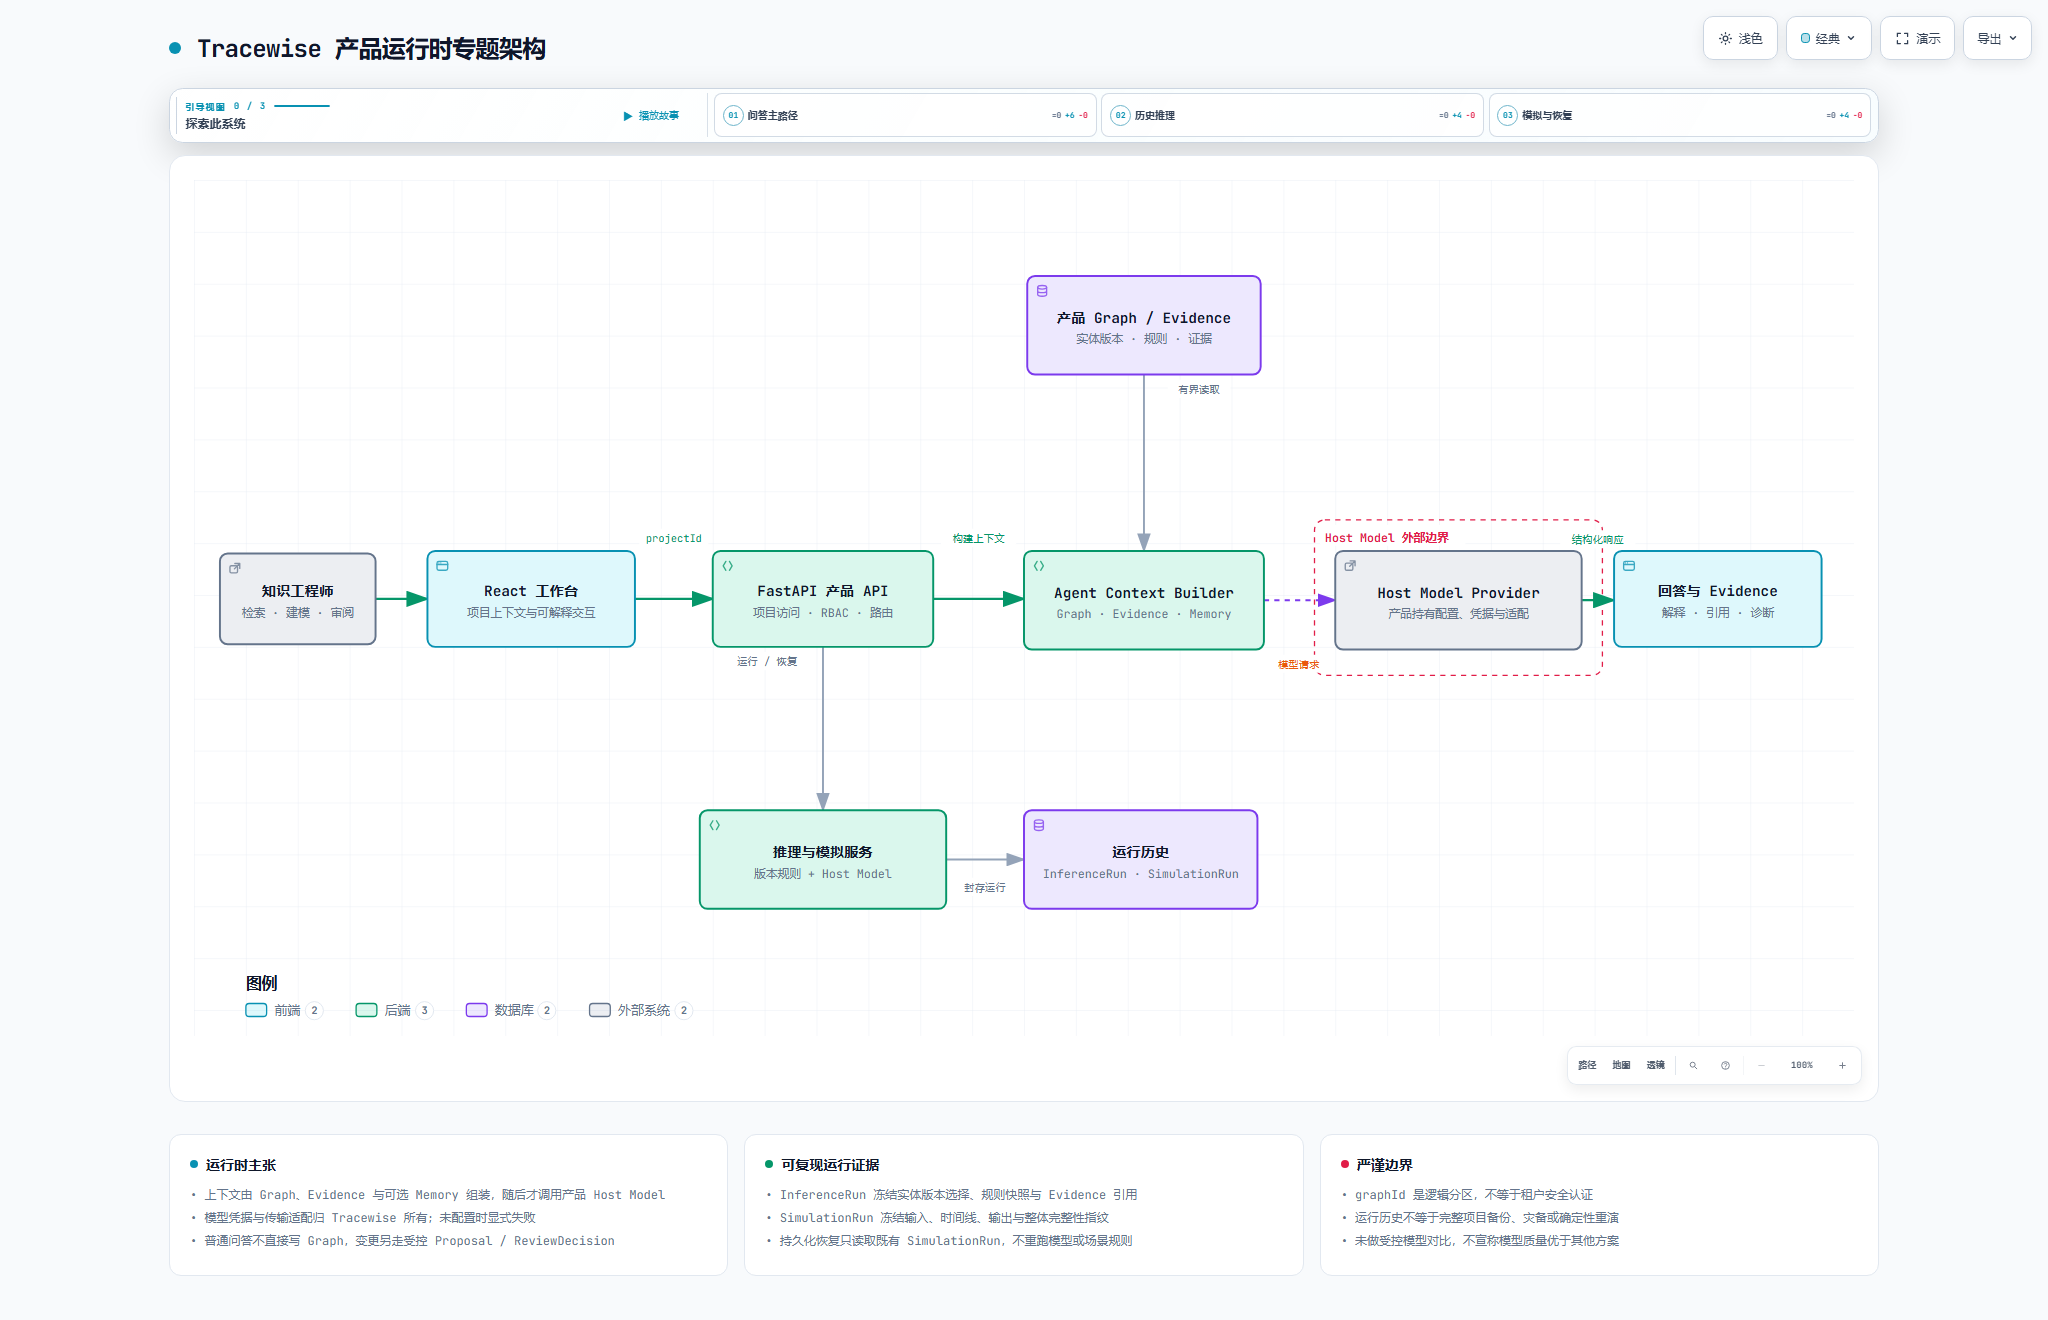Click the 100% zoom level readout
Screen dimensions: 2048x1320
pos(1802,1065)
